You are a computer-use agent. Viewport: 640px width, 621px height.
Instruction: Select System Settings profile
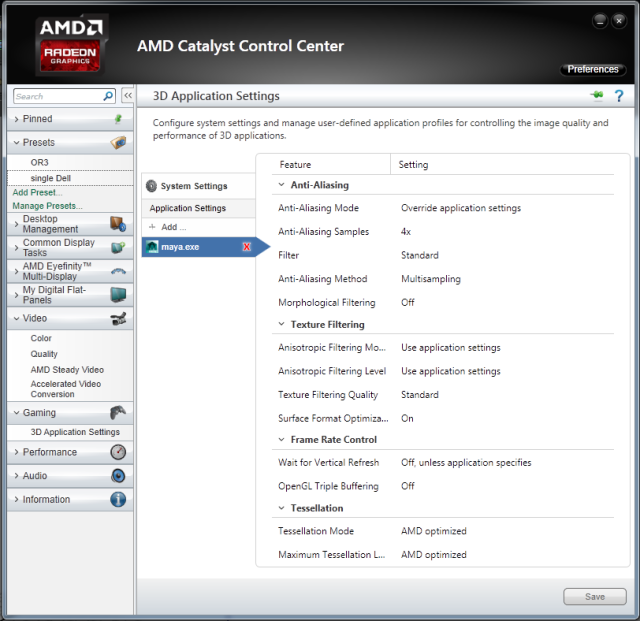(x=198, y=186)
